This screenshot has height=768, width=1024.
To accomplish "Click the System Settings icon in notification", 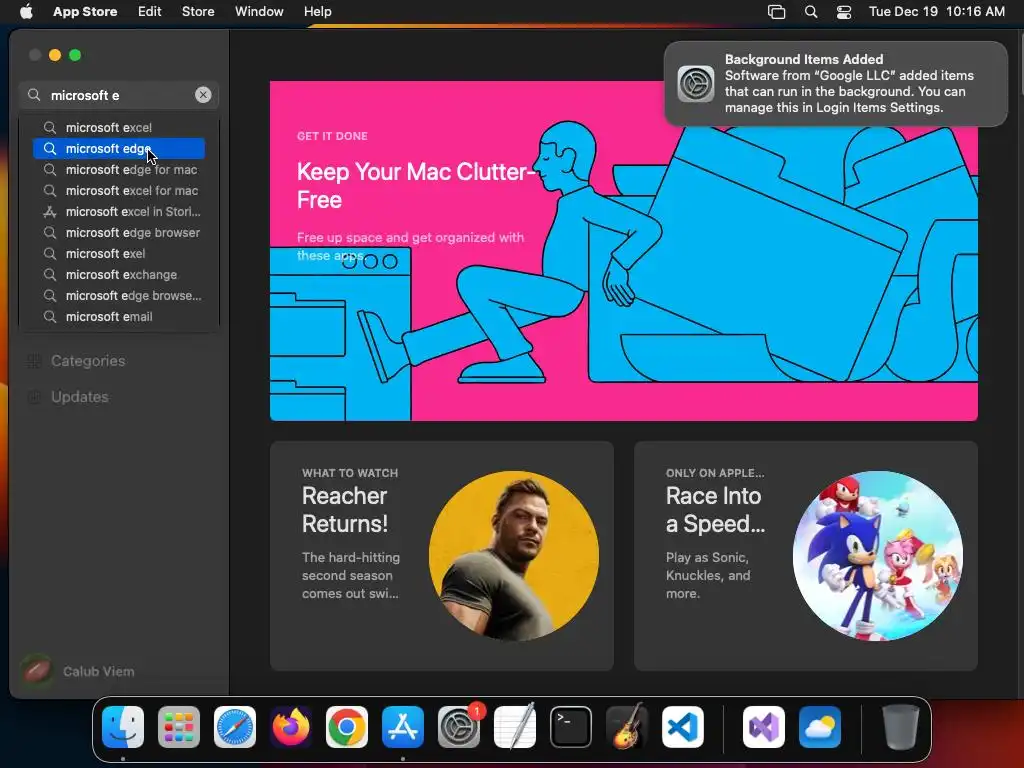I will pyautogui.click(x=696, y=84).
